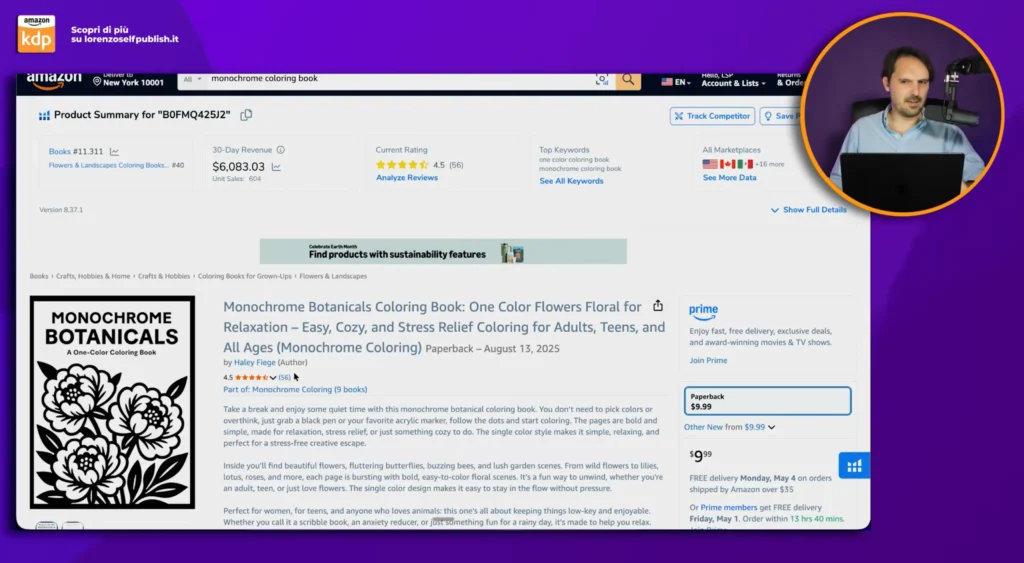Open the Account & Lists menu
The width and height of the screenshot is (1024, 563).
pyautogui.click(x=733, y=80)
